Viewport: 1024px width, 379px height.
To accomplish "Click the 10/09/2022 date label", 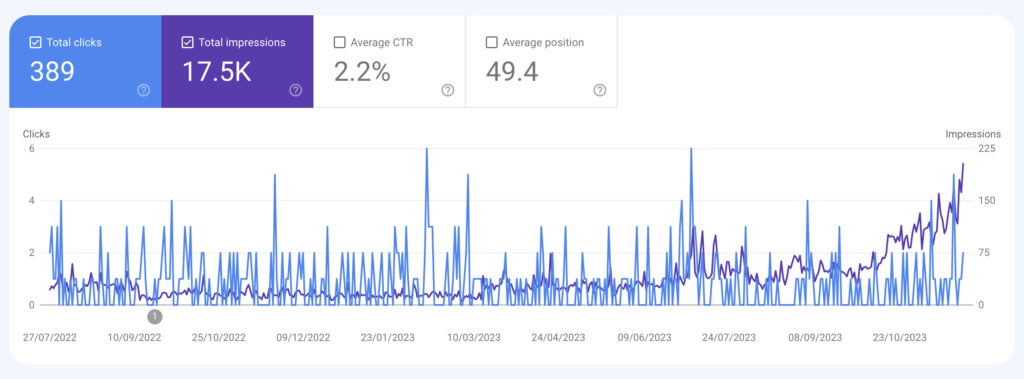I will tap(135, 338).
